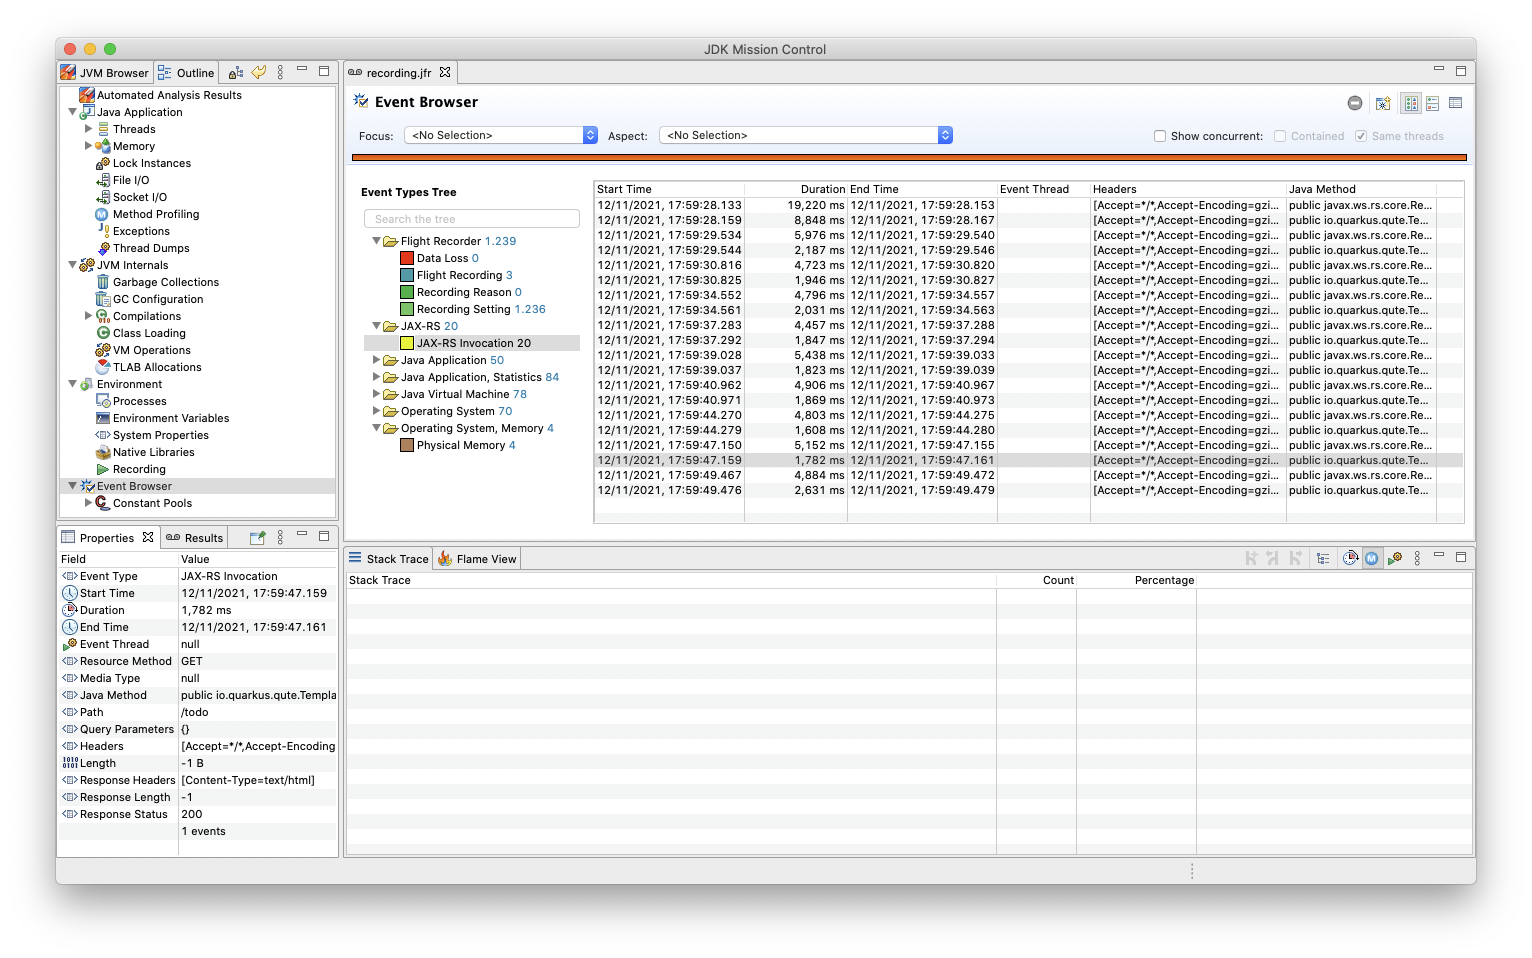This screenshot has width=1532, height=958.
Task: Open Class Loading page
Action: [x=148, y=333]
